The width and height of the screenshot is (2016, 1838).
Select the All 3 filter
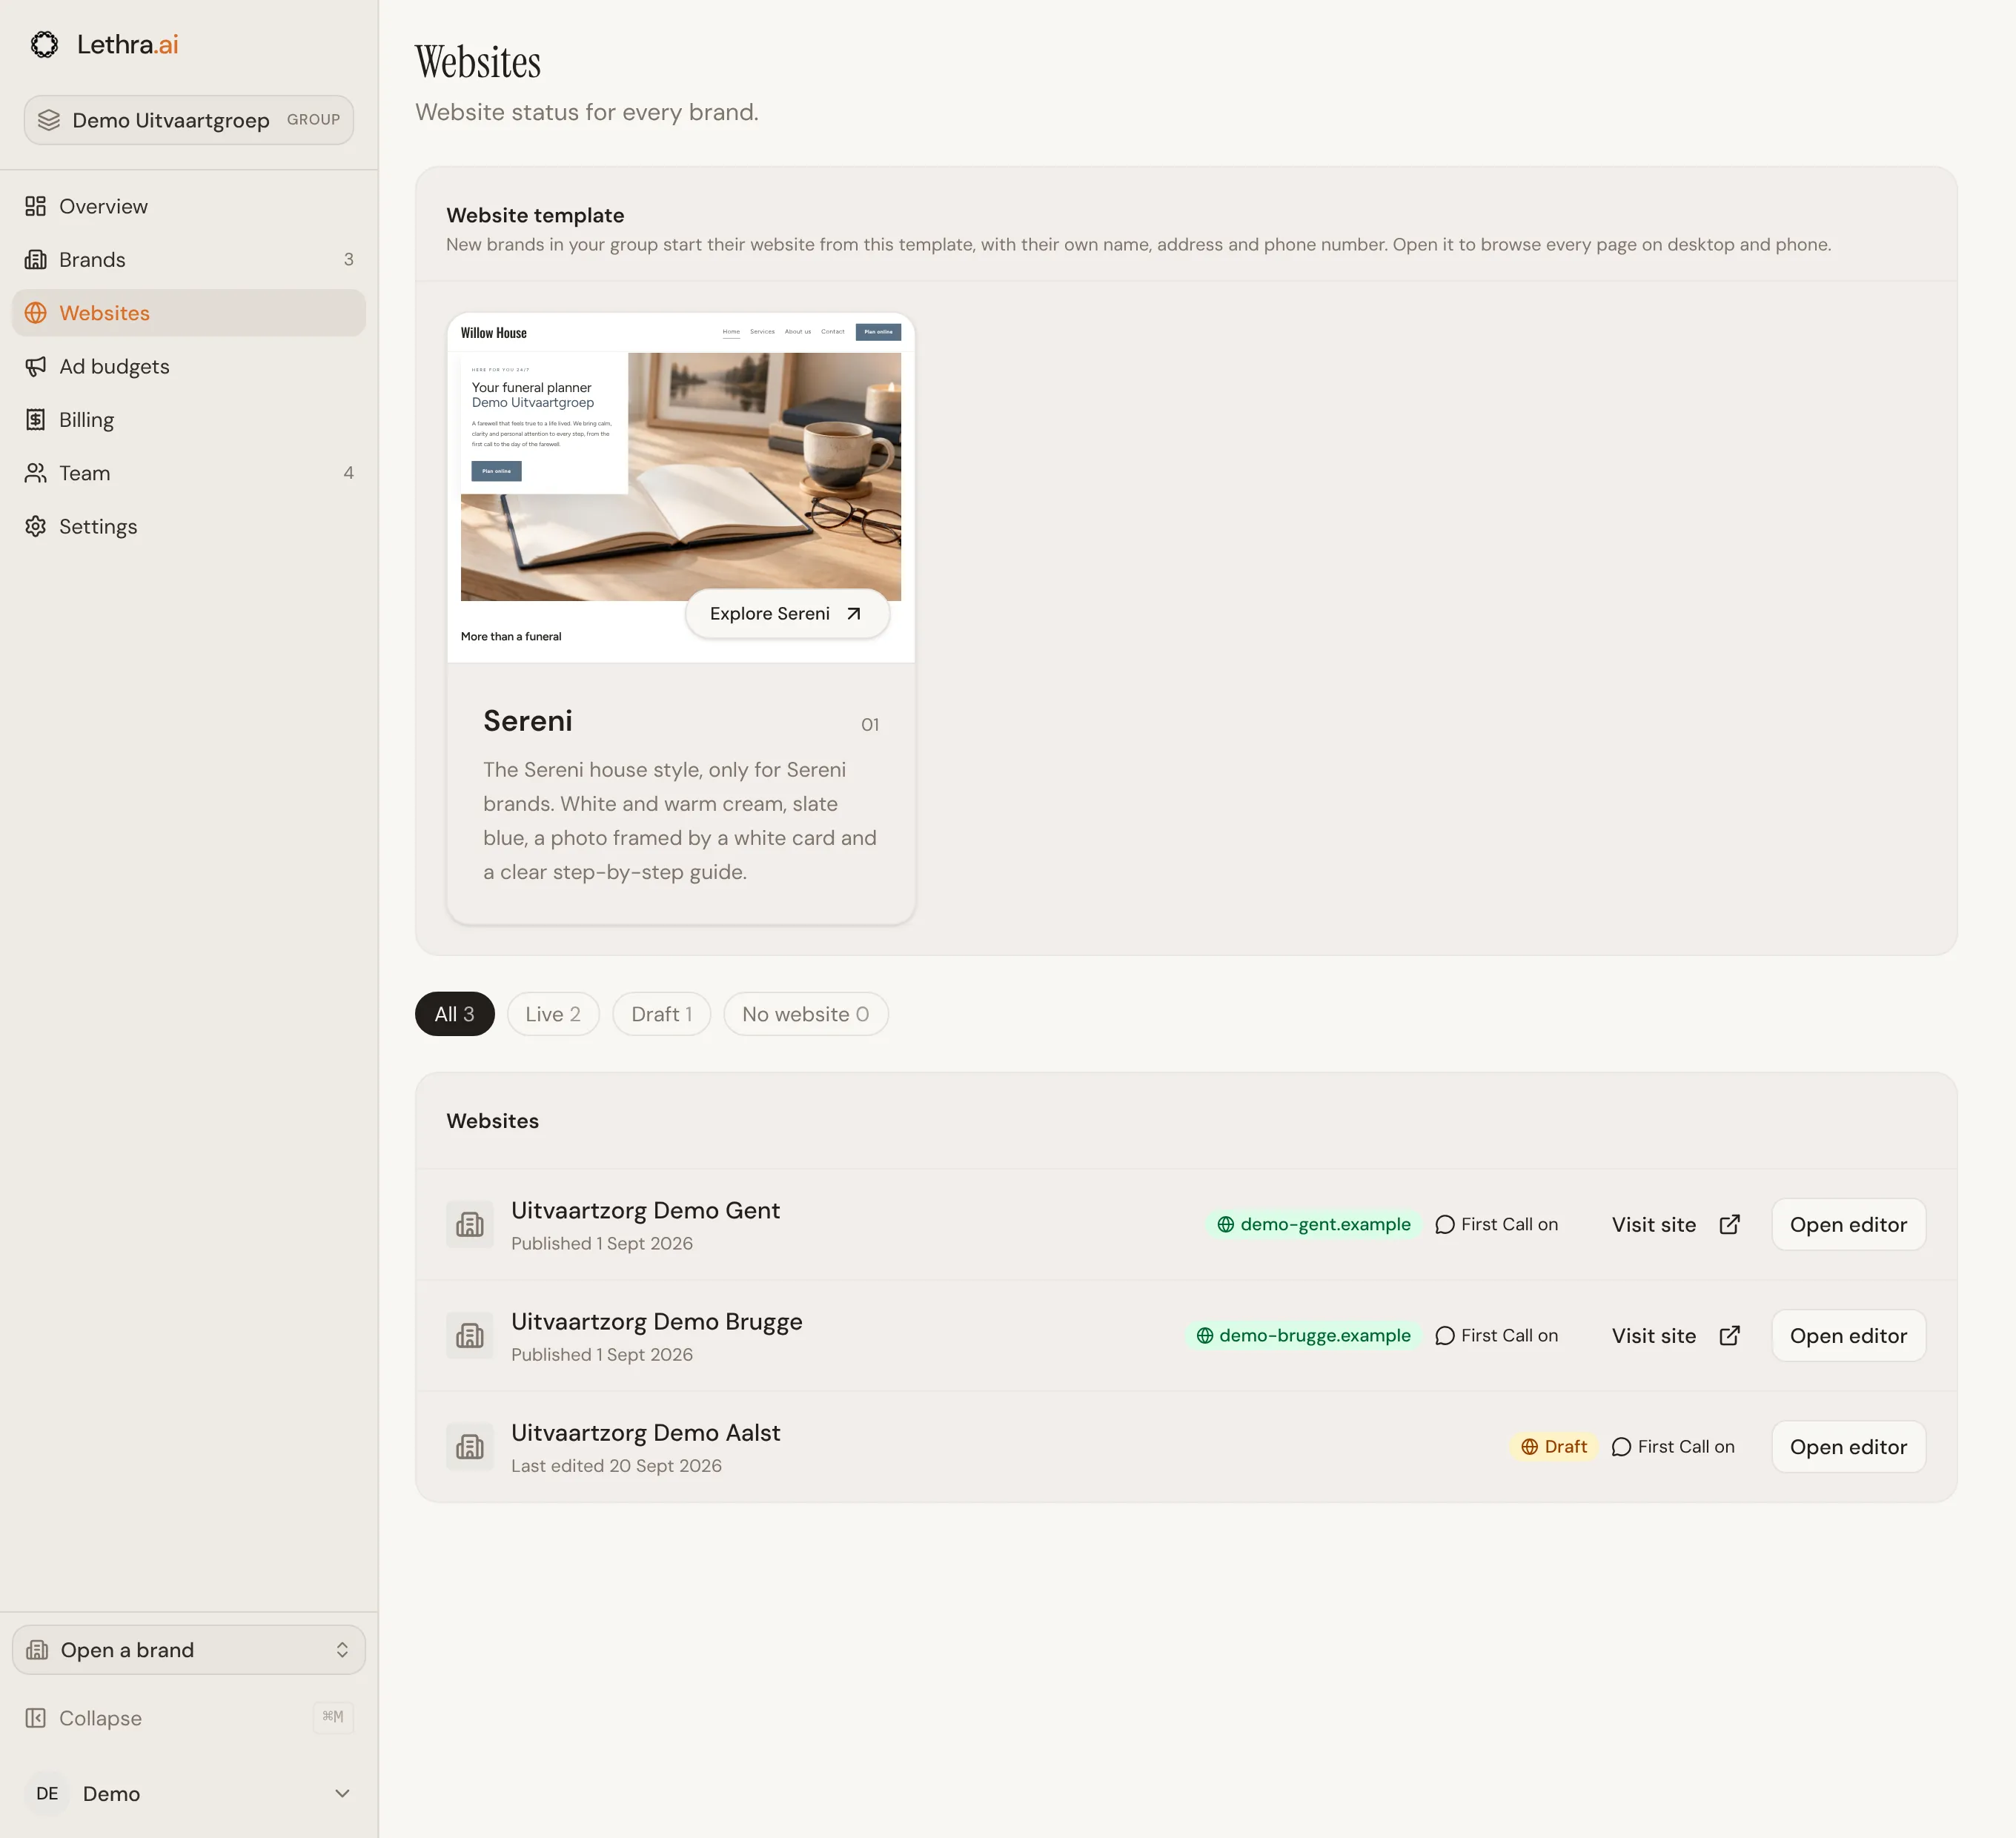455,1014
